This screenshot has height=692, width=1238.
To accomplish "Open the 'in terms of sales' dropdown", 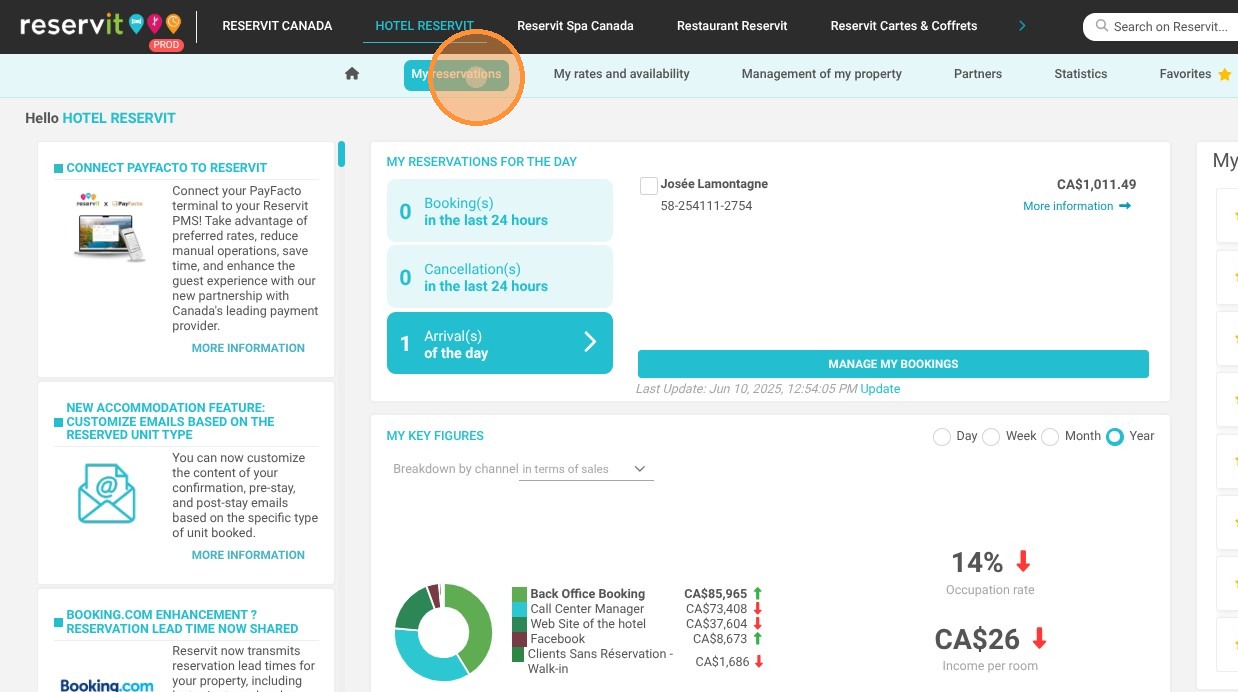I will (x=587, y=469).
